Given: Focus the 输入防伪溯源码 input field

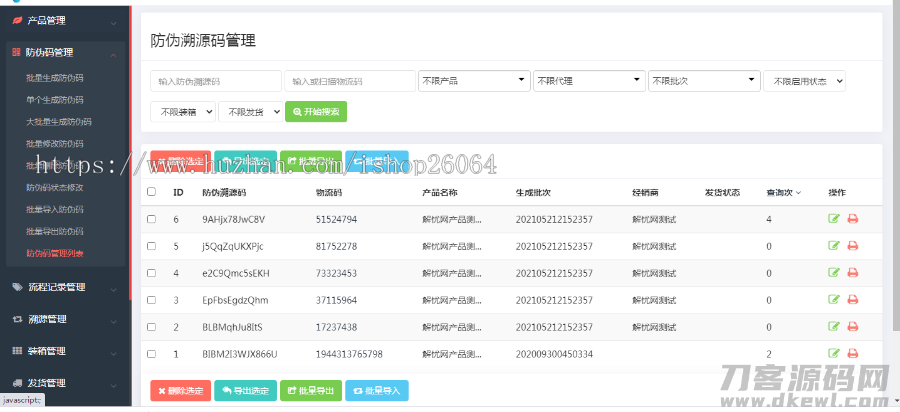Looking at the screenshot, I should (x=215, y=81).
